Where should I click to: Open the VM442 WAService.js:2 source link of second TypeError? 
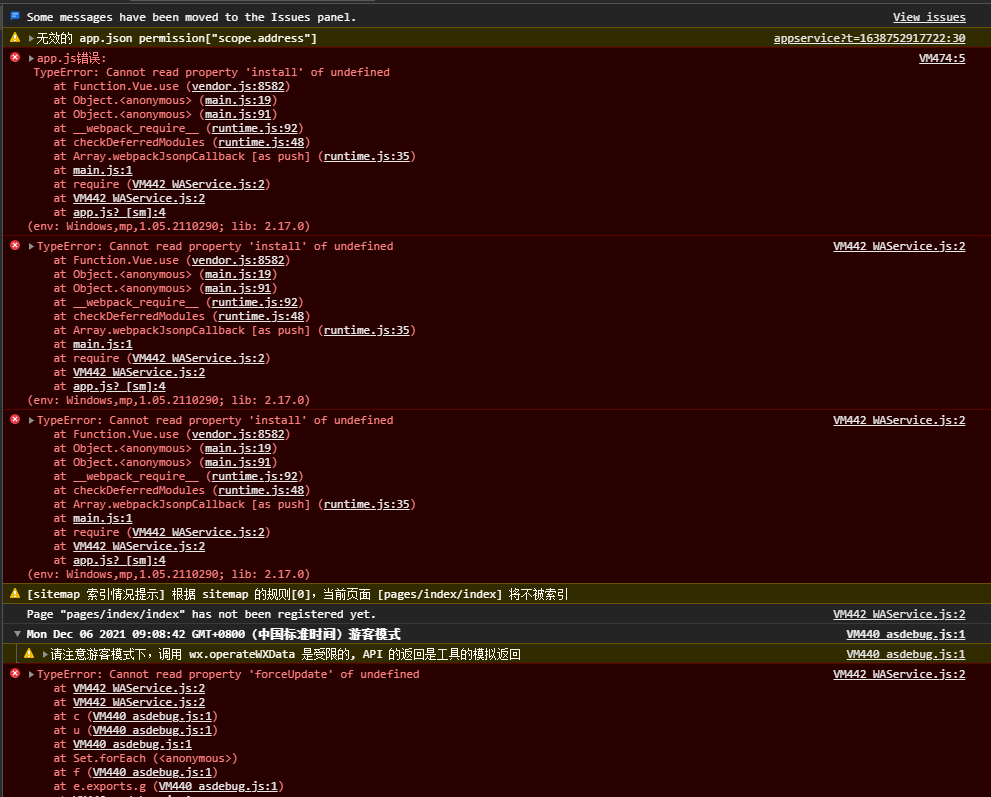click(x=899, y=246)
